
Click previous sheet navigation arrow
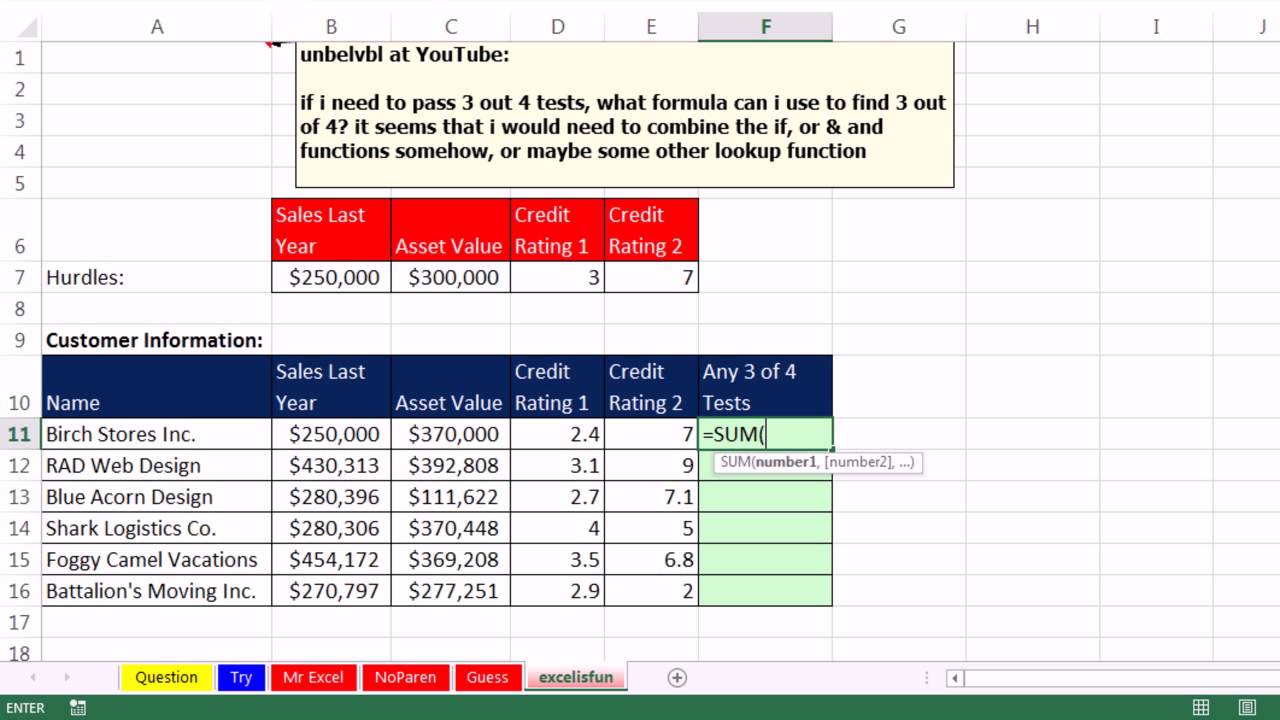34,678
